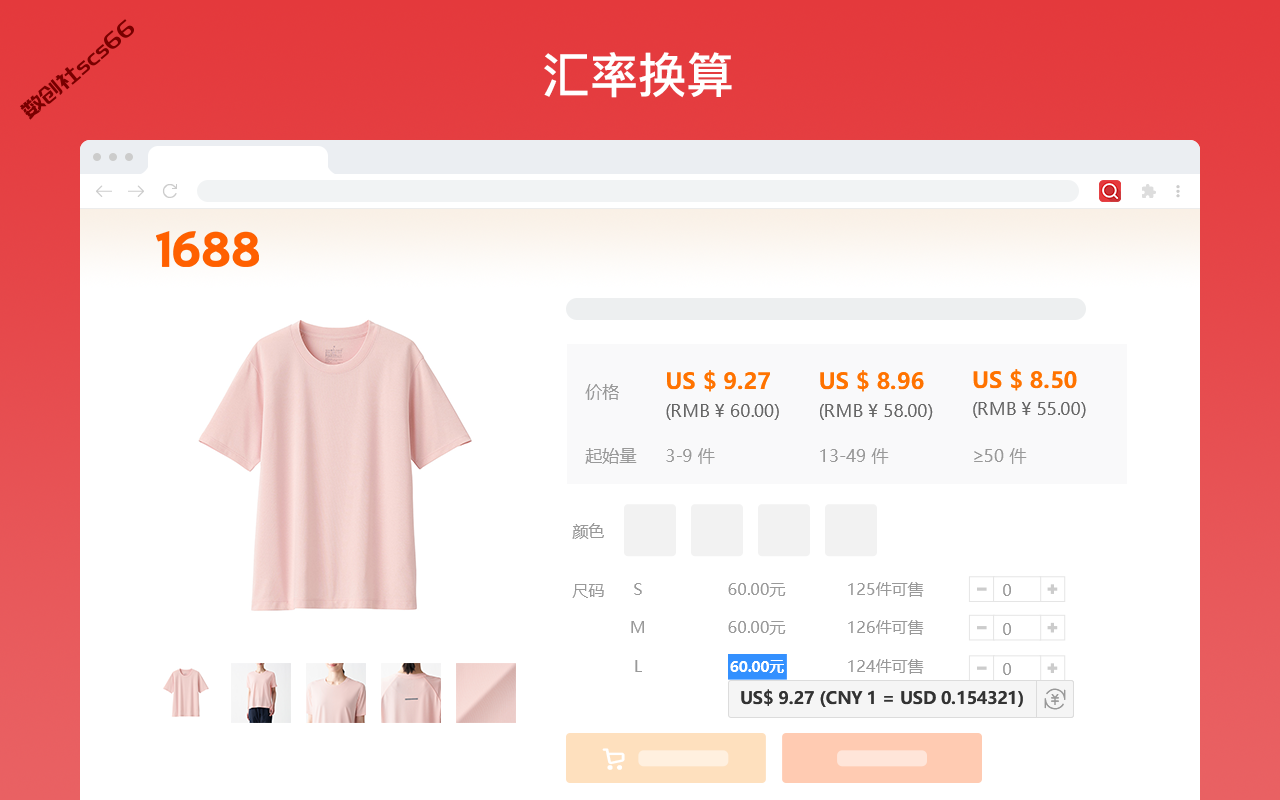Click the browser address bar
The image size is (1280, 800).
638,191
